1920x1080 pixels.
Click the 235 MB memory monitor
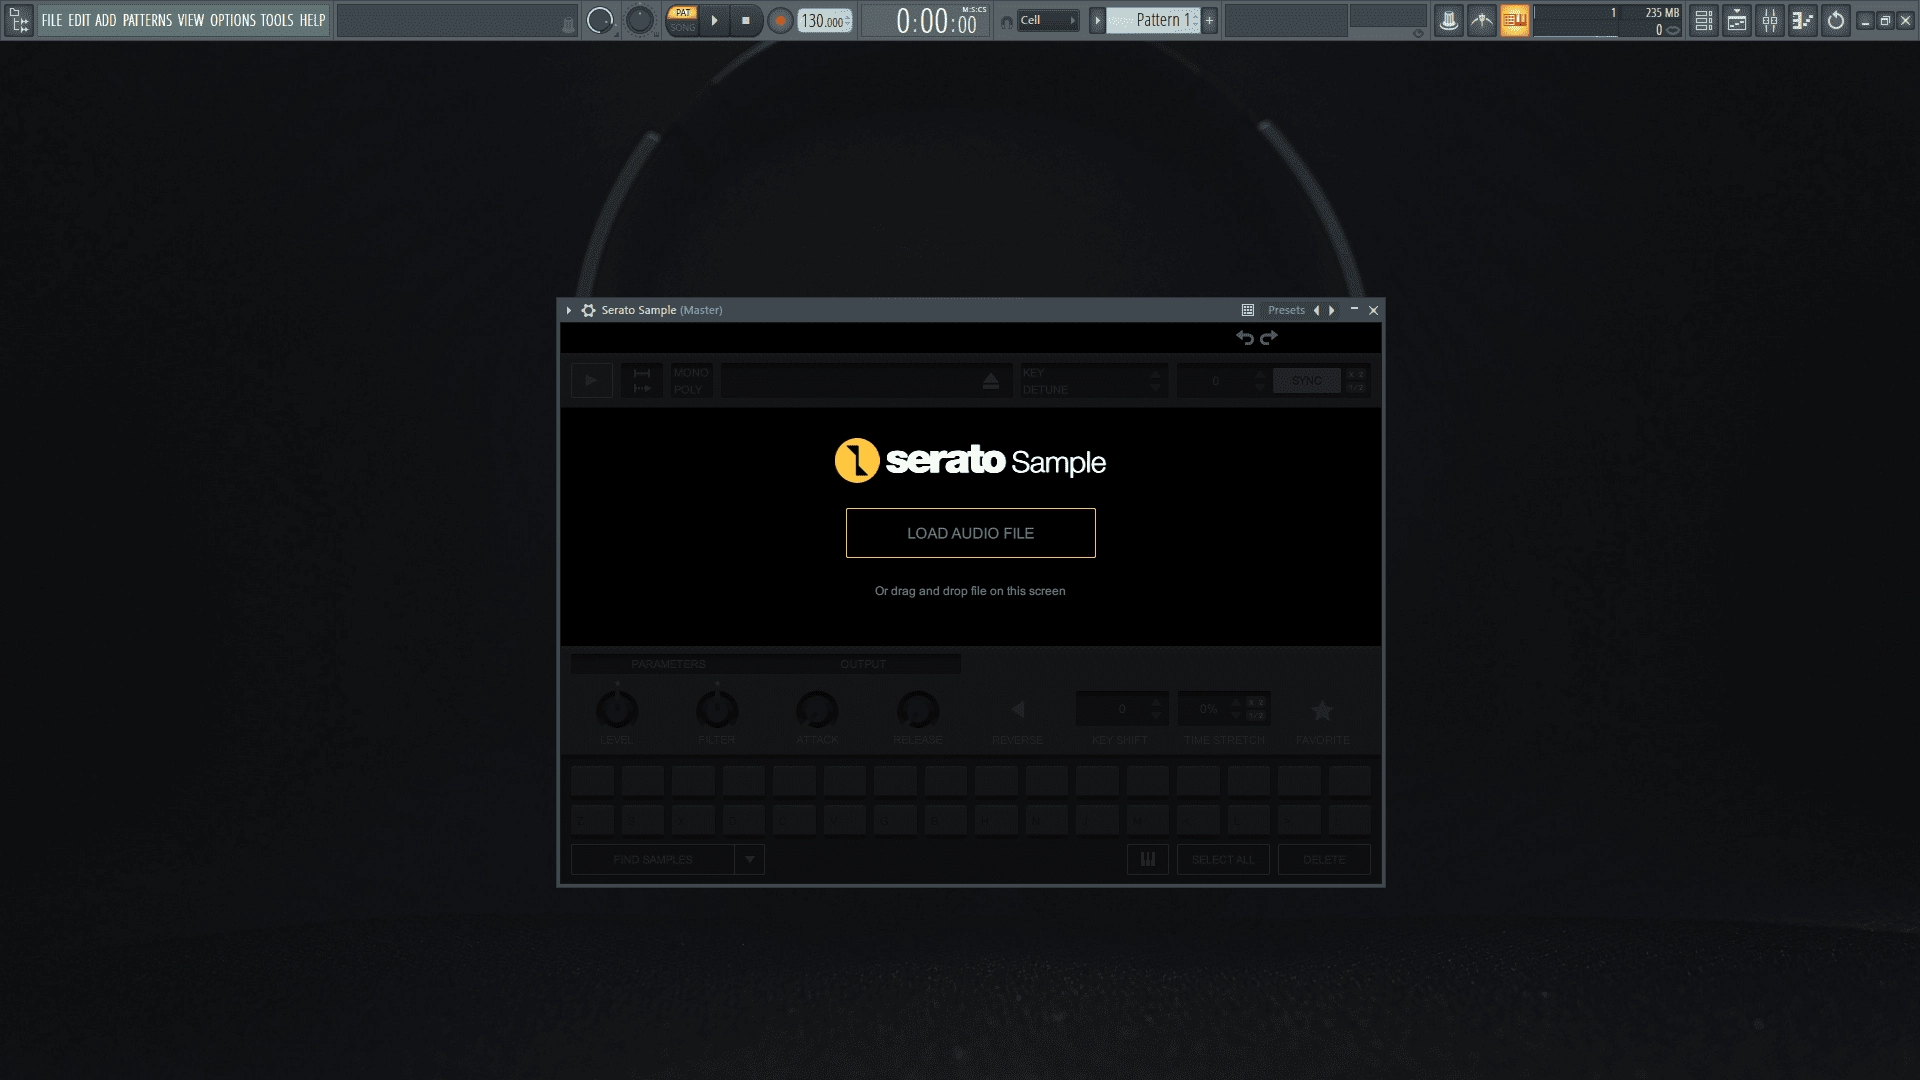coord(1661,13)
